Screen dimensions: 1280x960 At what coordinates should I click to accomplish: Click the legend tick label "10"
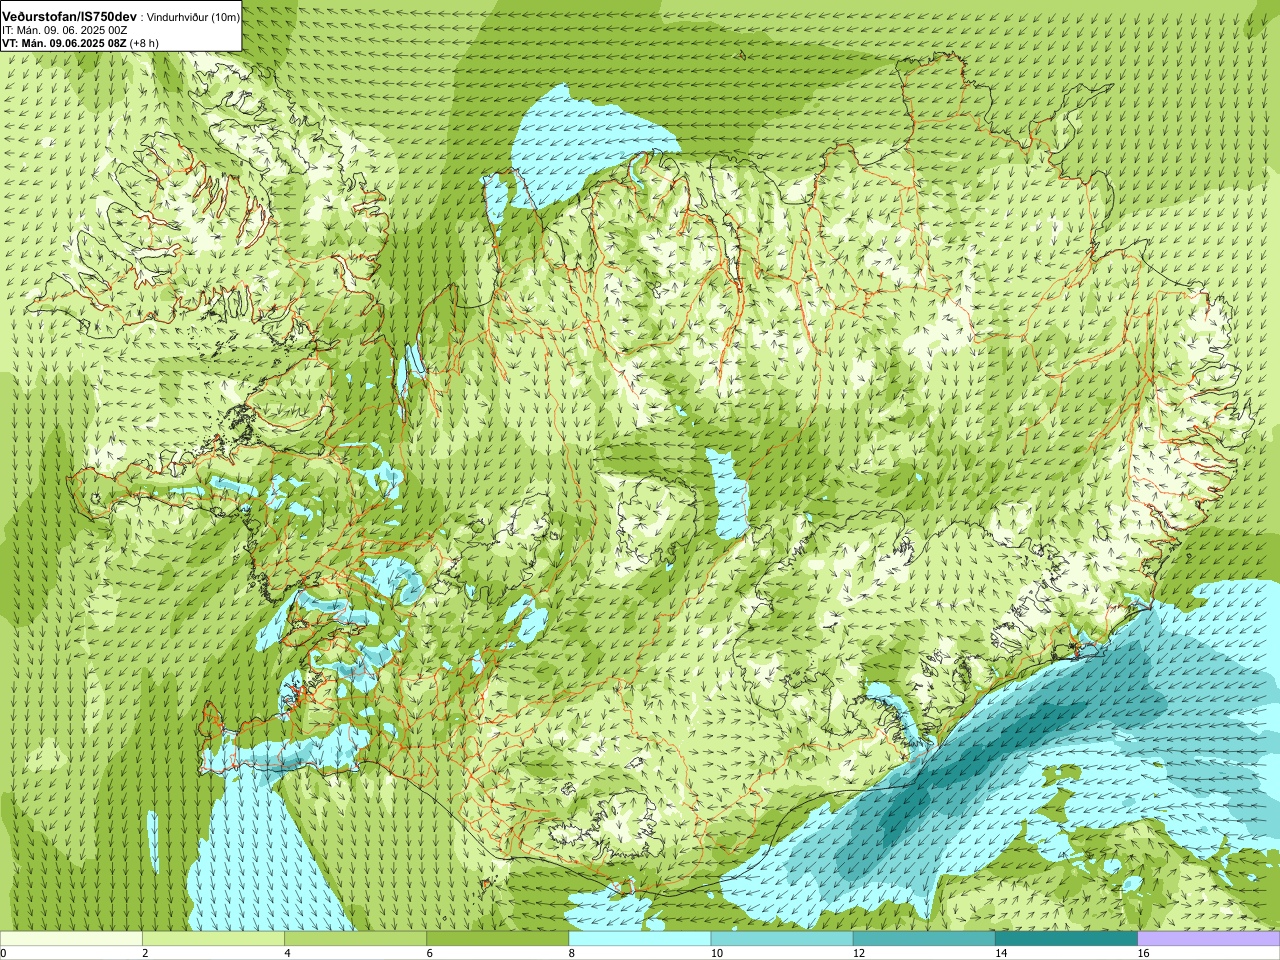pos(717,953)
